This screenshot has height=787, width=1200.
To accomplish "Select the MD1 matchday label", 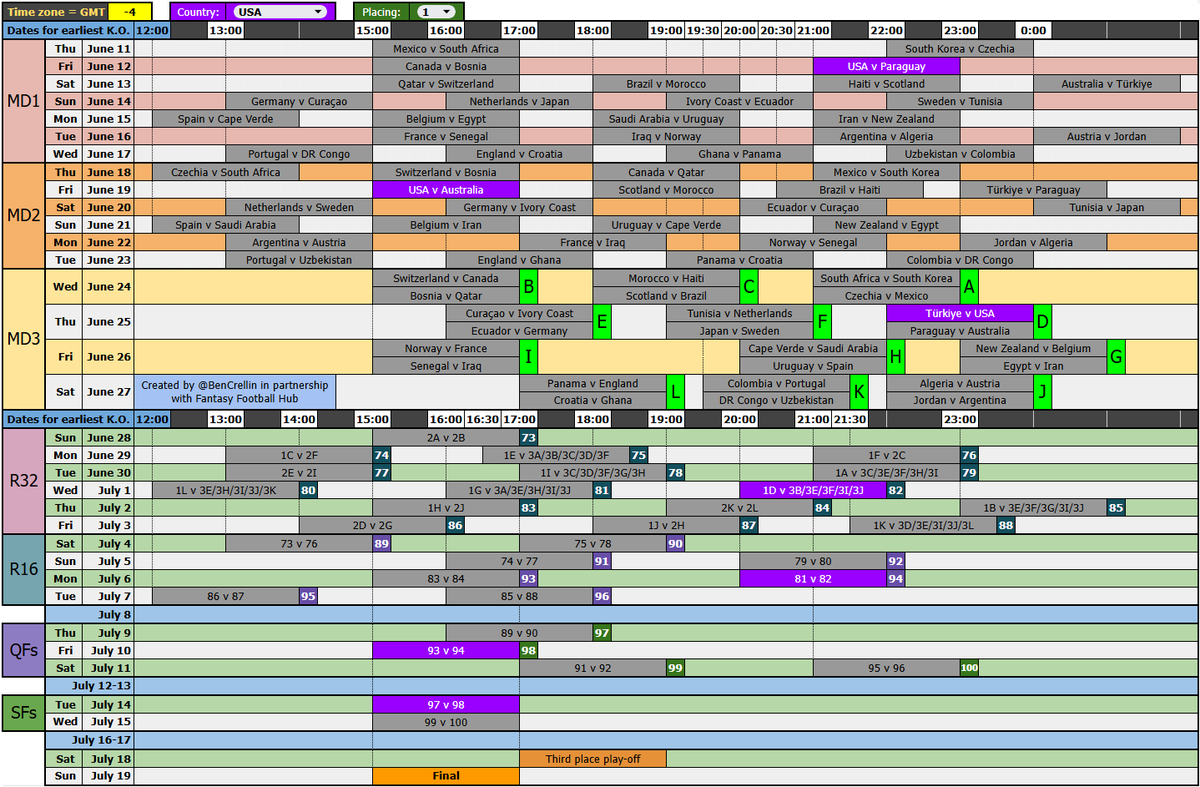I will 23,101.
